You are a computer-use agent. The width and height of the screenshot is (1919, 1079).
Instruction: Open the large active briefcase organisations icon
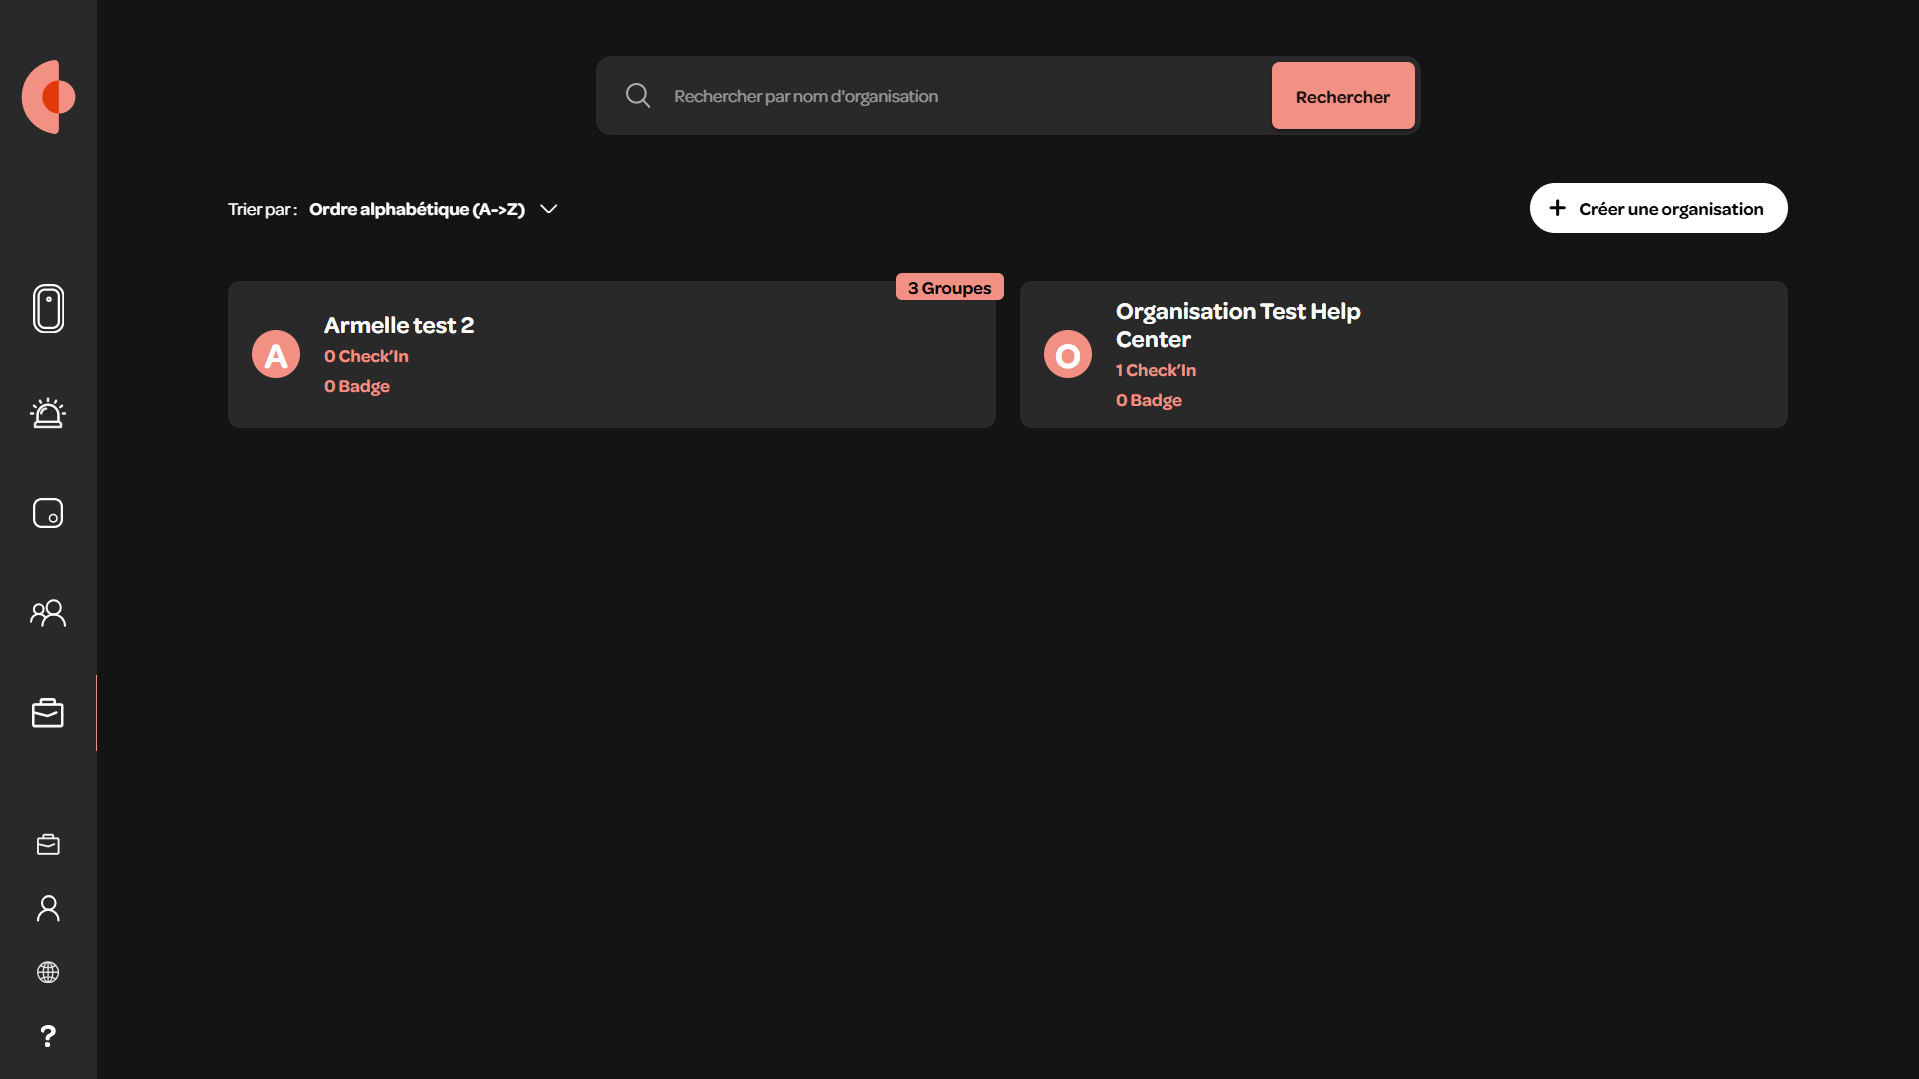[x=48, y=713]
